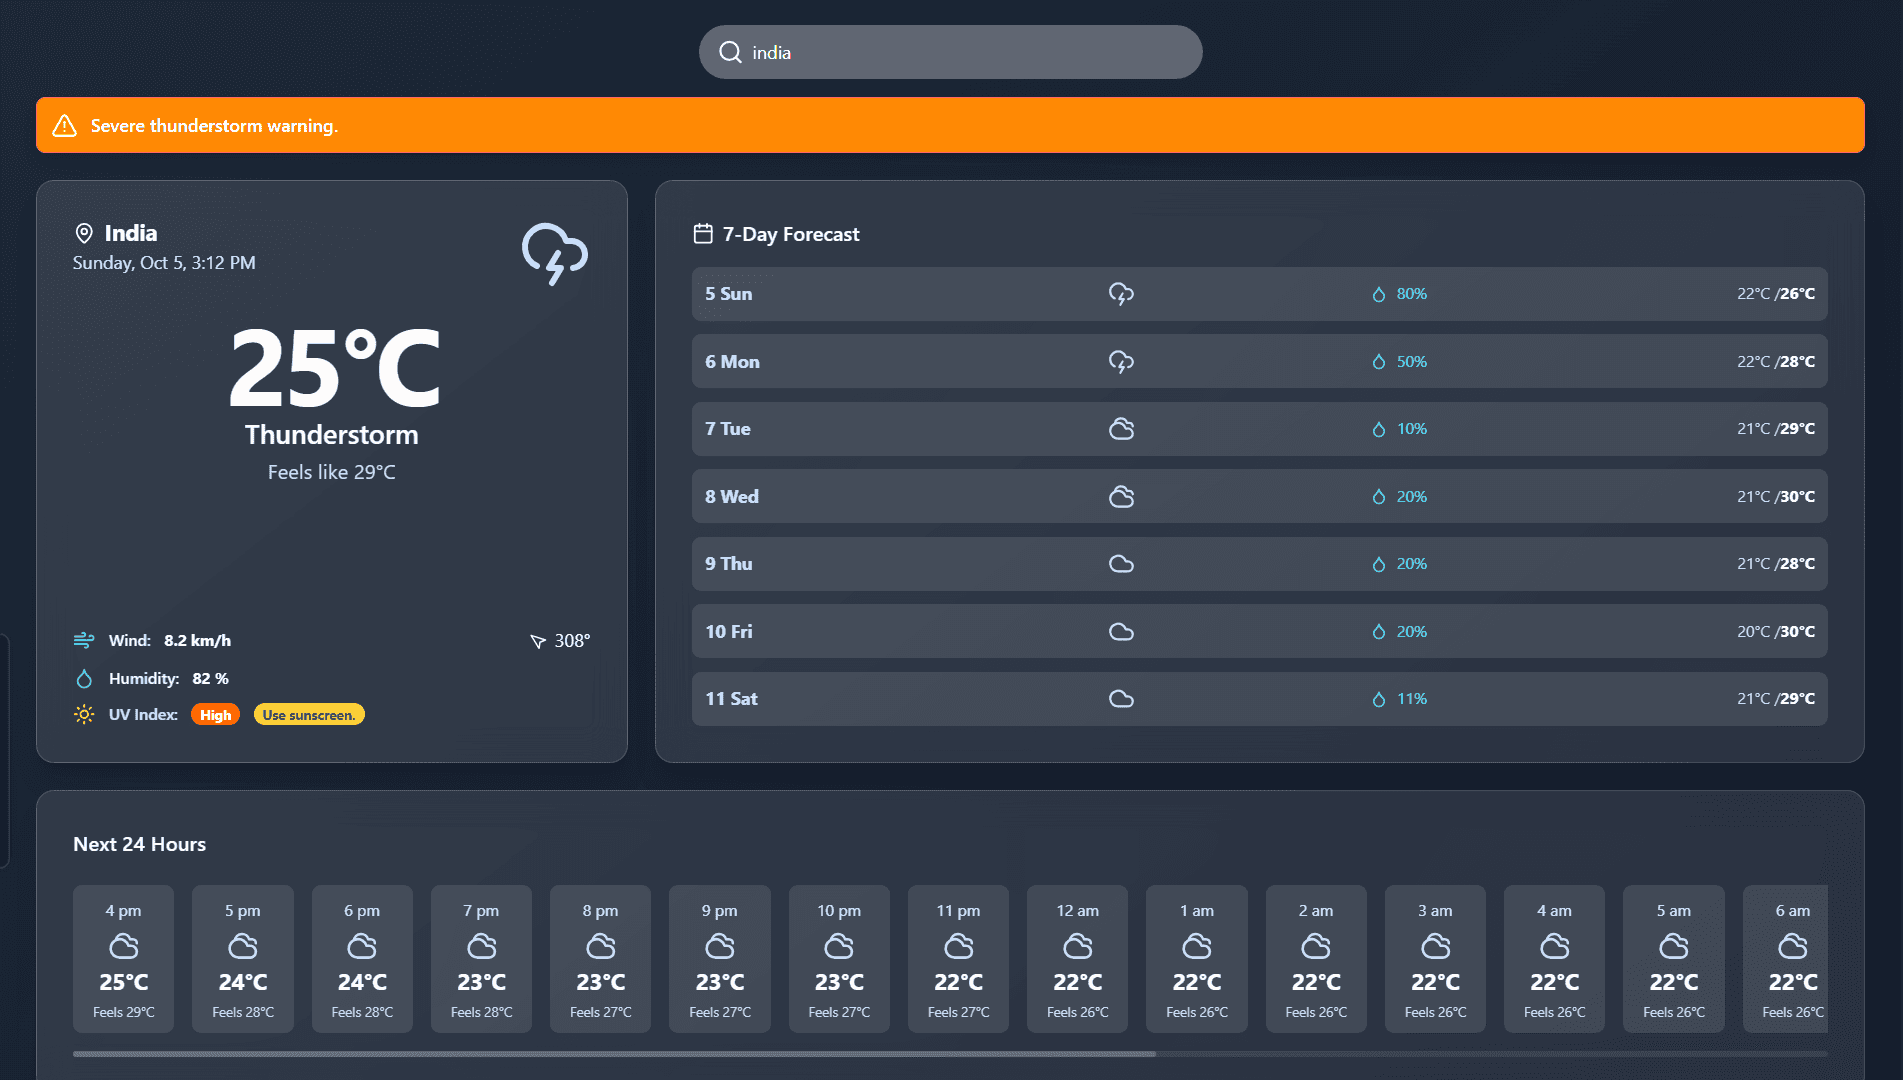The width and height of the screenshot is (1903, 1080).
Task: Click the 20% rain chance in the 8 Wed row
Action: point(1412,497)
